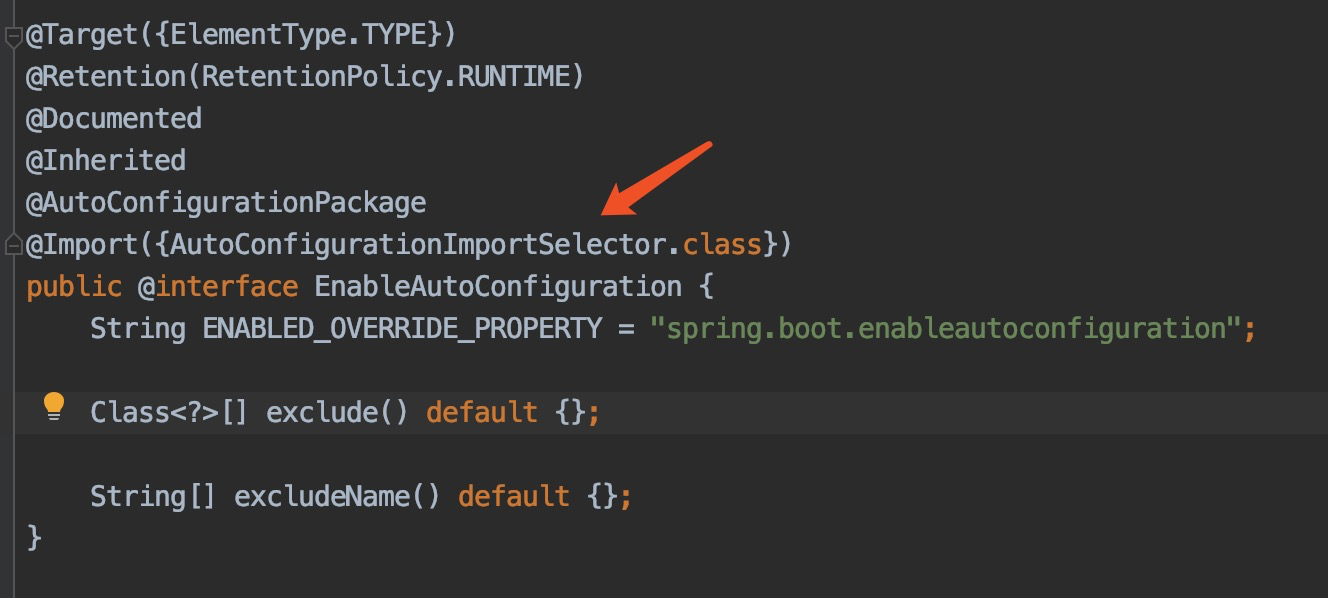The height and width of the screenshot is (598, 1328).
Task: Click the @Documented annotation
Action: (x=113, y=117)
